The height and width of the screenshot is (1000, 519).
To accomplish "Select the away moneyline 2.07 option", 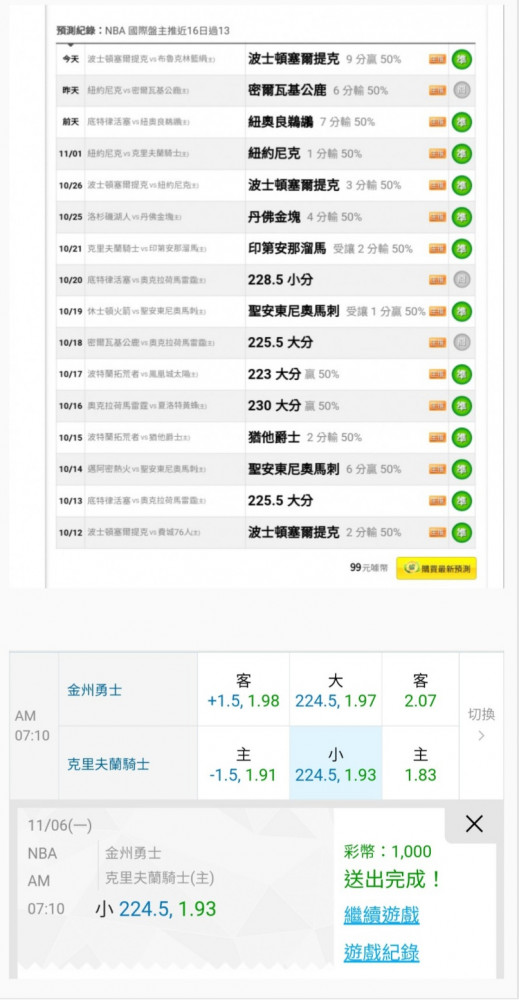I will click(420, 689).
